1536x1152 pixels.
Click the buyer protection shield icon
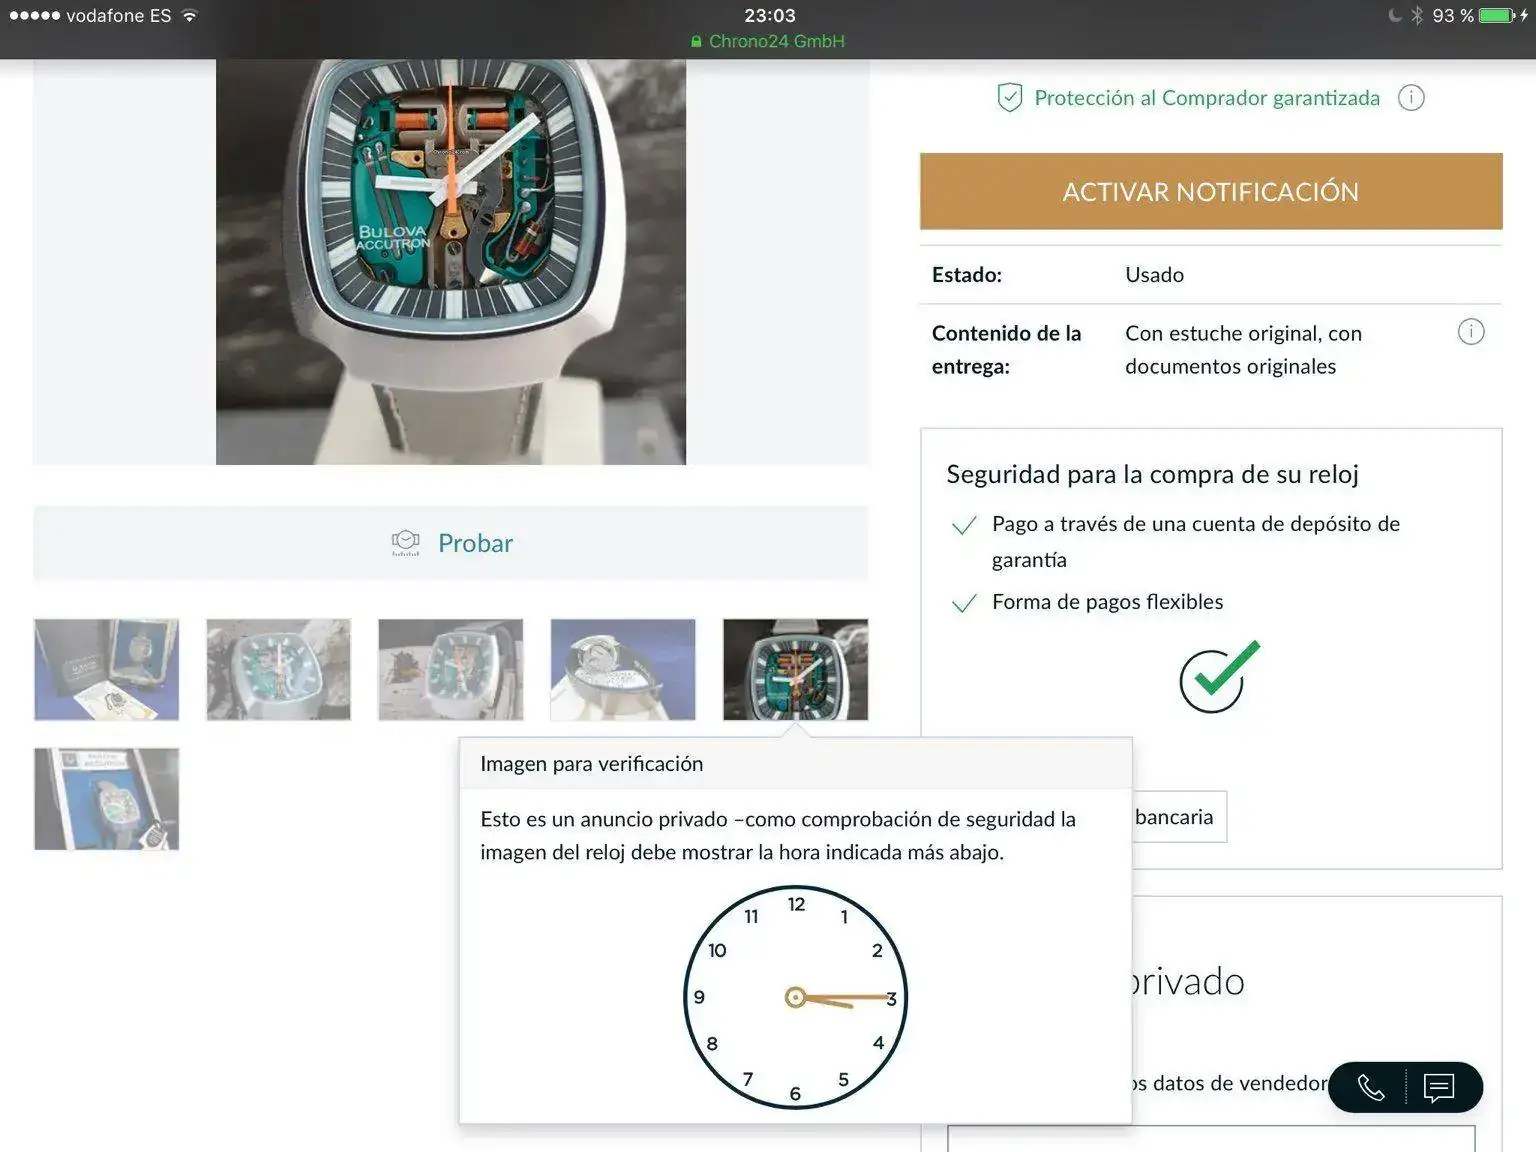(x=1009, y=98)
